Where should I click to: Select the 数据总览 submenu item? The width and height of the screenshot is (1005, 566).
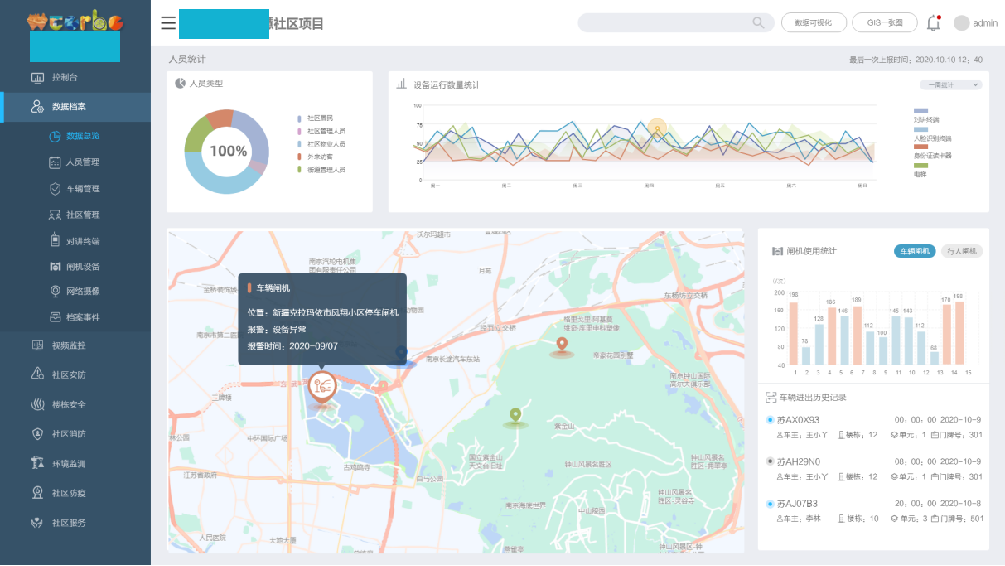[x=76, y=136]
